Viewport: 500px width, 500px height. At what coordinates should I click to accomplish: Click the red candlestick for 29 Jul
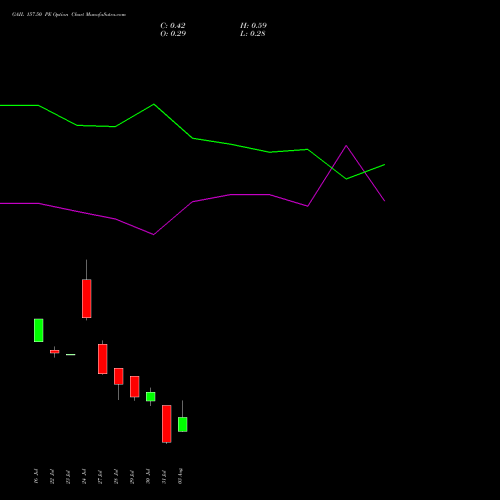pyautogui.click(x=135, y=387)
